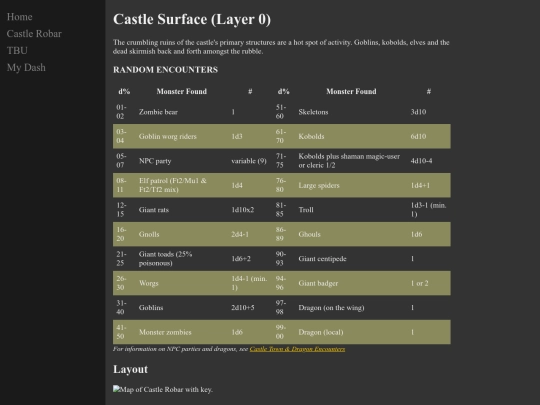Image resolution: width=540 pixels, height=405 pixels.
Task: Click the 1d4+1 count for Large spiders
Action: pos(420,185)
